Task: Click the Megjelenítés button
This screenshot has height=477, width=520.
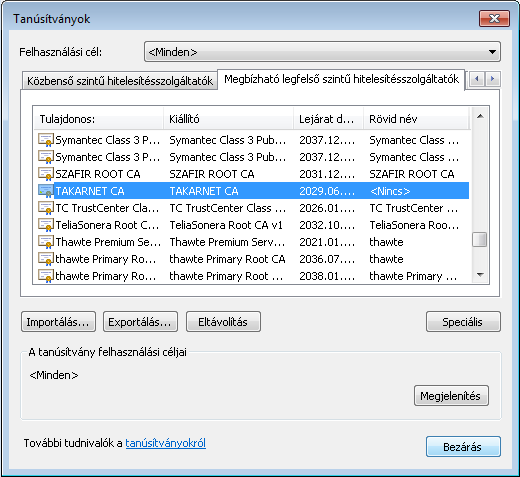Action: [x=451, y=396]
